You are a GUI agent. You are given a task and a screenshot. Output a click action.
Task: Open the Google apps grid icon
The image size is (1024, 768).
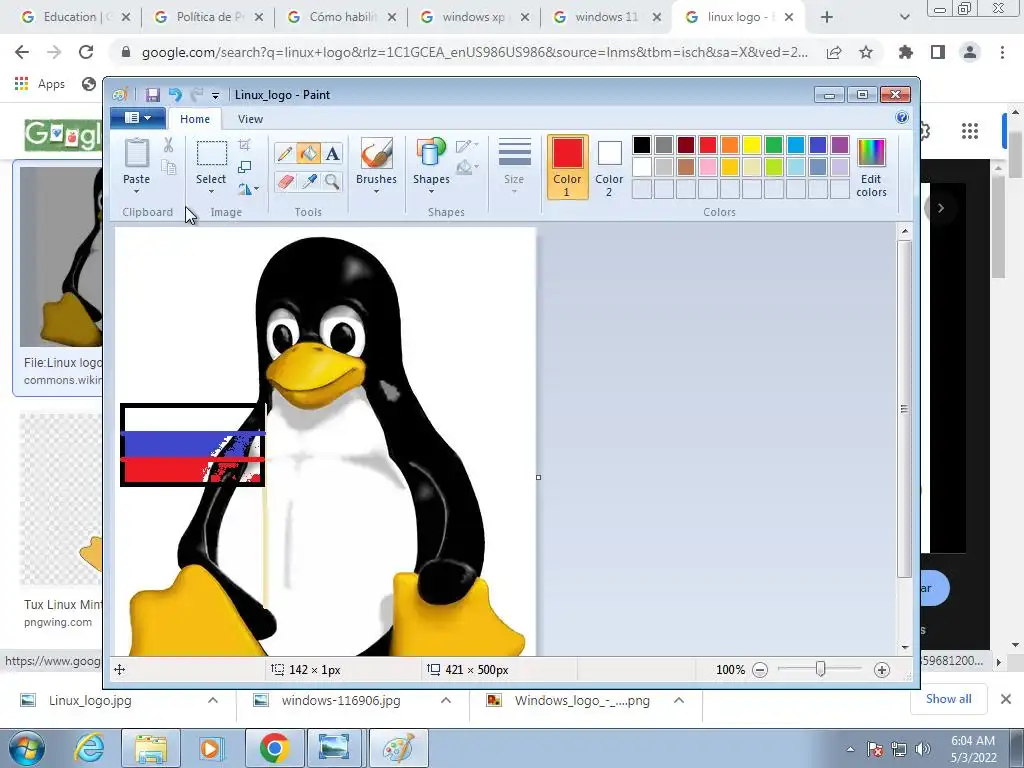tap(970, 131)
